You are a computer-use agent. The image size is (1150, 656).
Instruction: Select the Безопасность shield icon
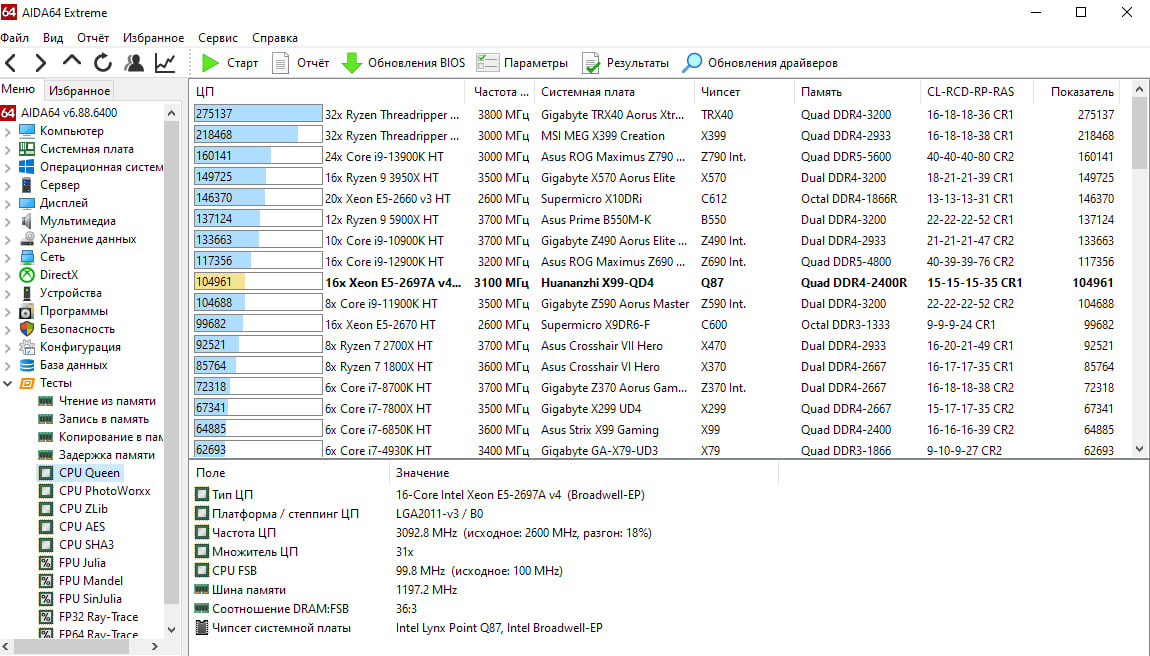click(27, 329)
